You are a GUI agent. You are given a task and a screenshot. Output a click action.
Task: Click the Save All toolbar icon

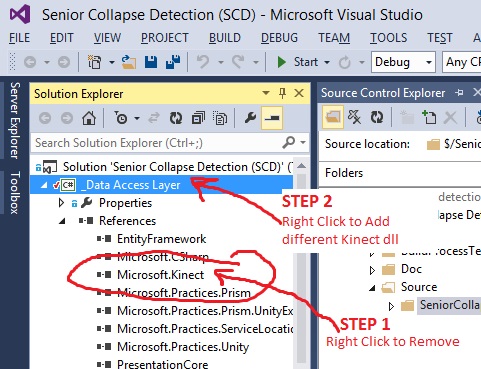pos(173,62)
